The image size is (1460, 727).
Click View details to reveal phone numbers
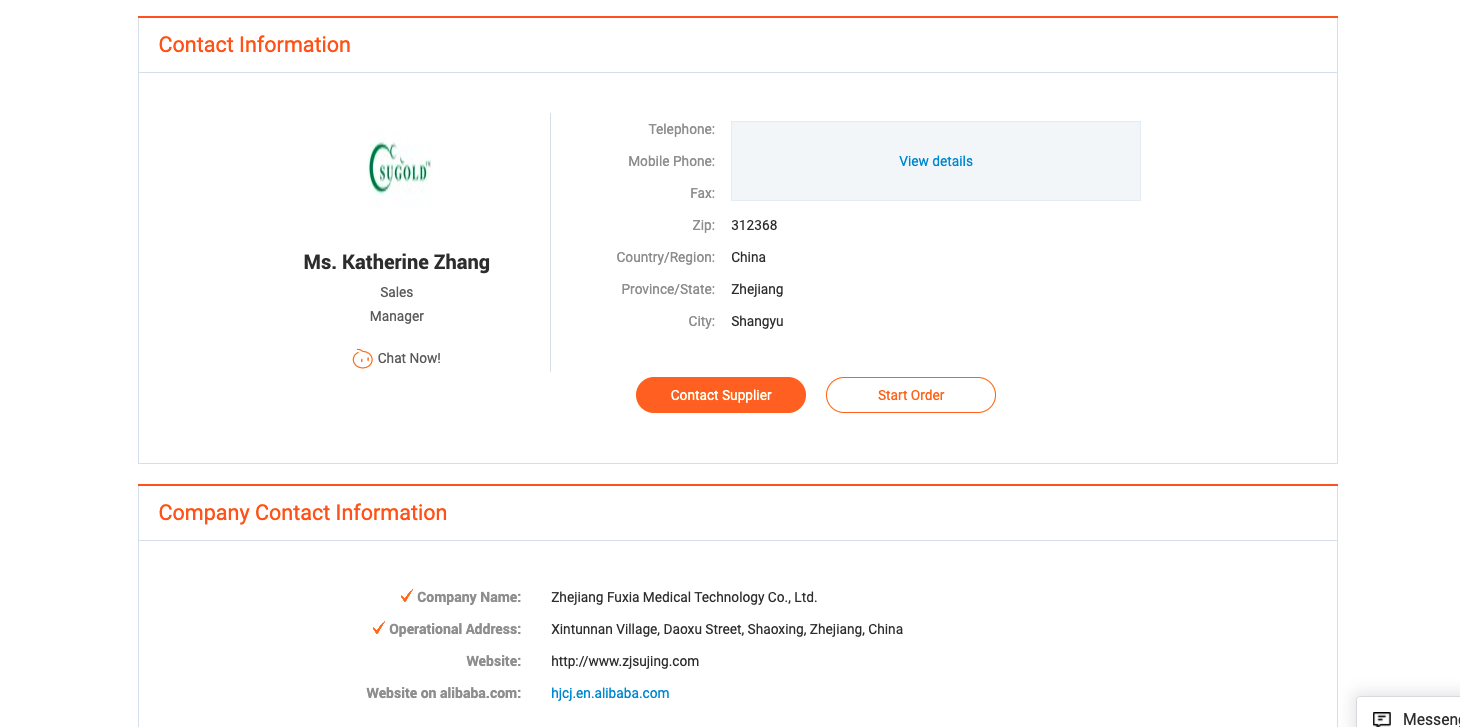(x=935, y=161)
